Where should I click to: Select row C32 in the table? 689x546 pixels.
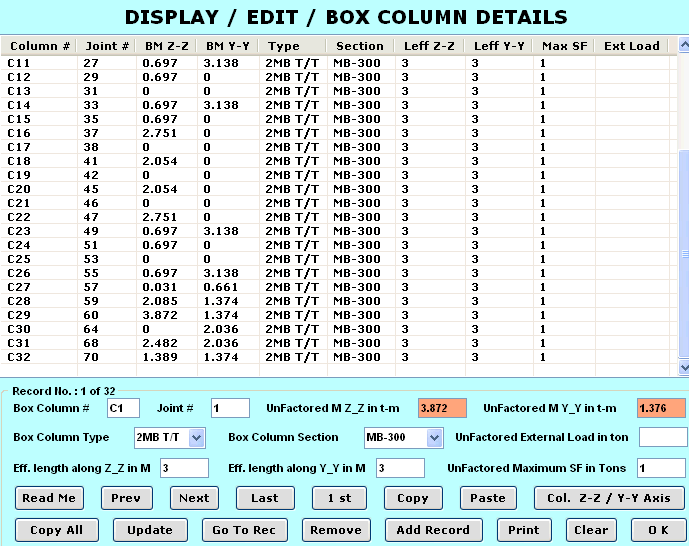point(338,357)
